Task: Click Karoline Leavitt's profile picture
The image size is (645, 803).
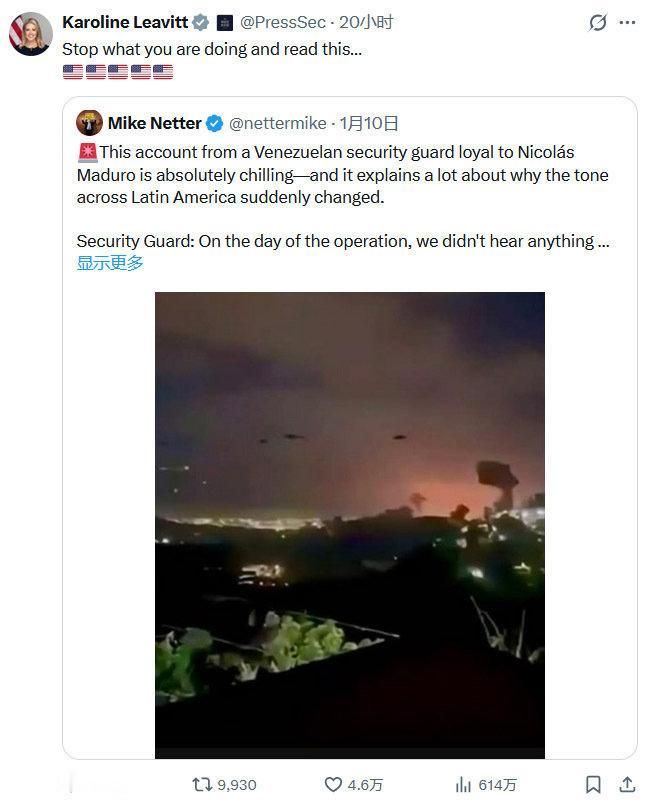Action: pos(31,33)
